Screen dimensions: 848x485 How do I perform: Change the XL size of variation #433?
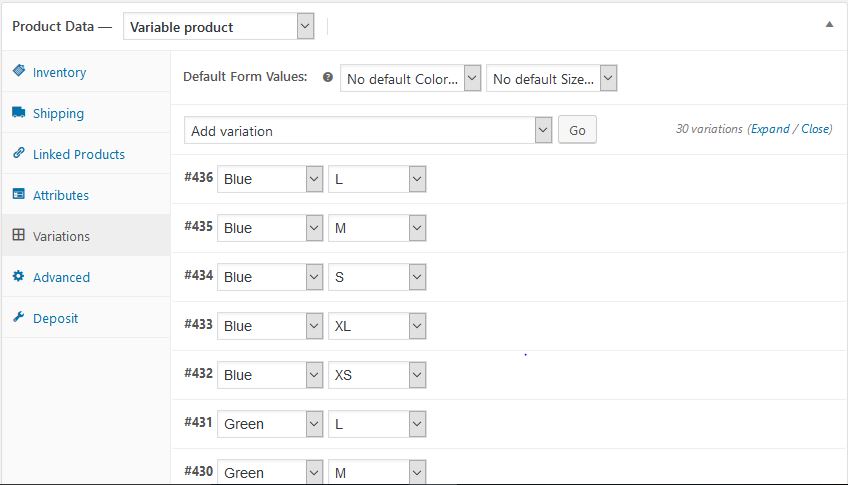[x=377, y=326]
